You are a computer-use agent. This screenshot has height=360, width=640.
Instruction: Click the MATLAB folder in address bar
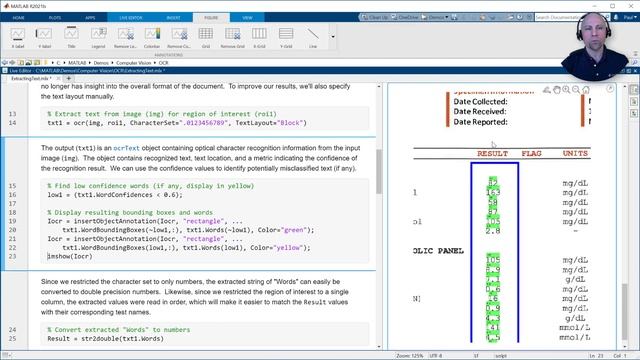tap(77, 63)
